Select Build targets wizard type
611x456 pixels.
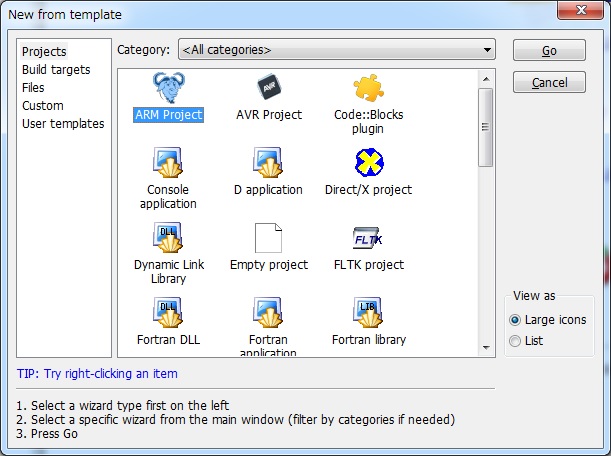56,69
